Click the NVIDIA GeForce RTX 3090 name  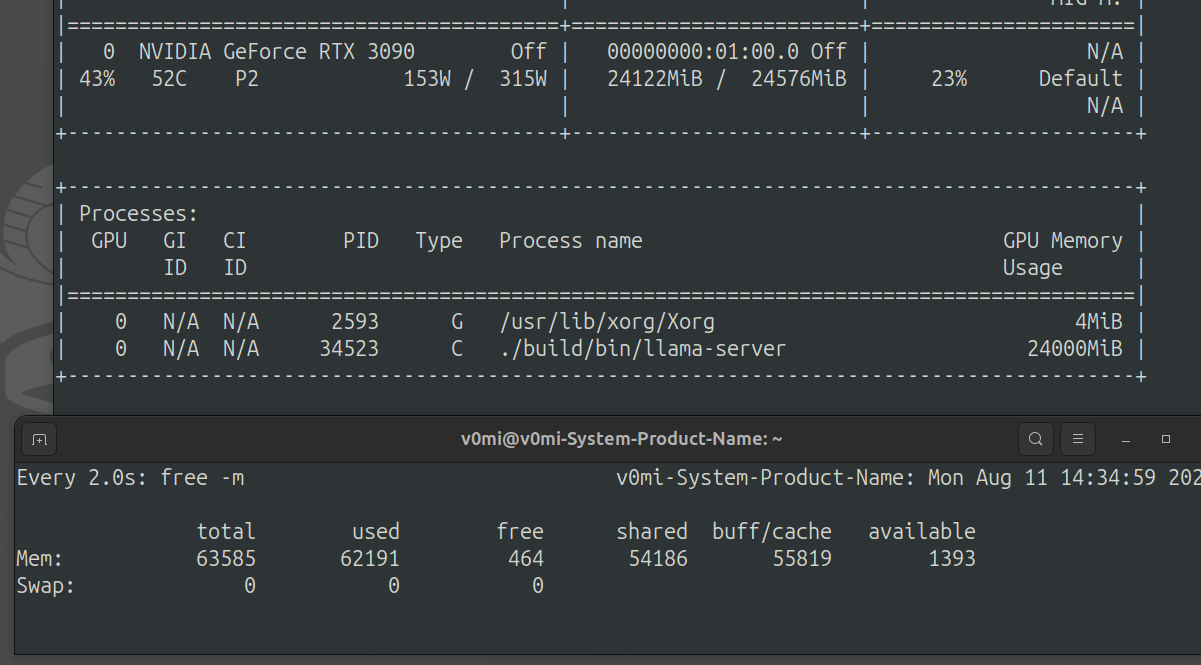coord(277,52)
